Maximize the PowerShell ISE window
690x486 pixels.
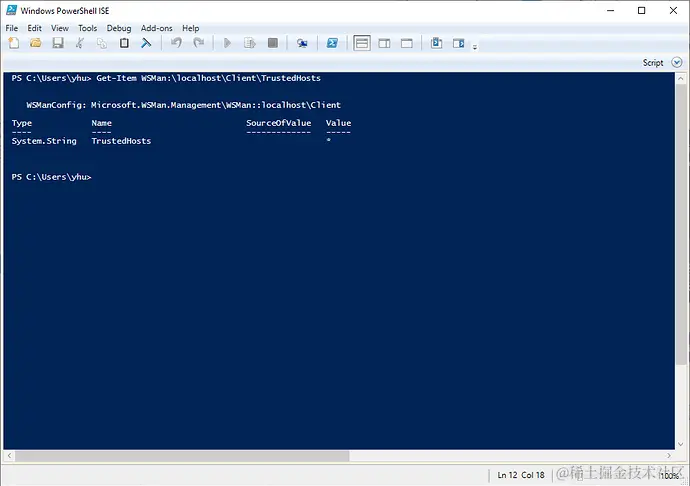point(642,10)
